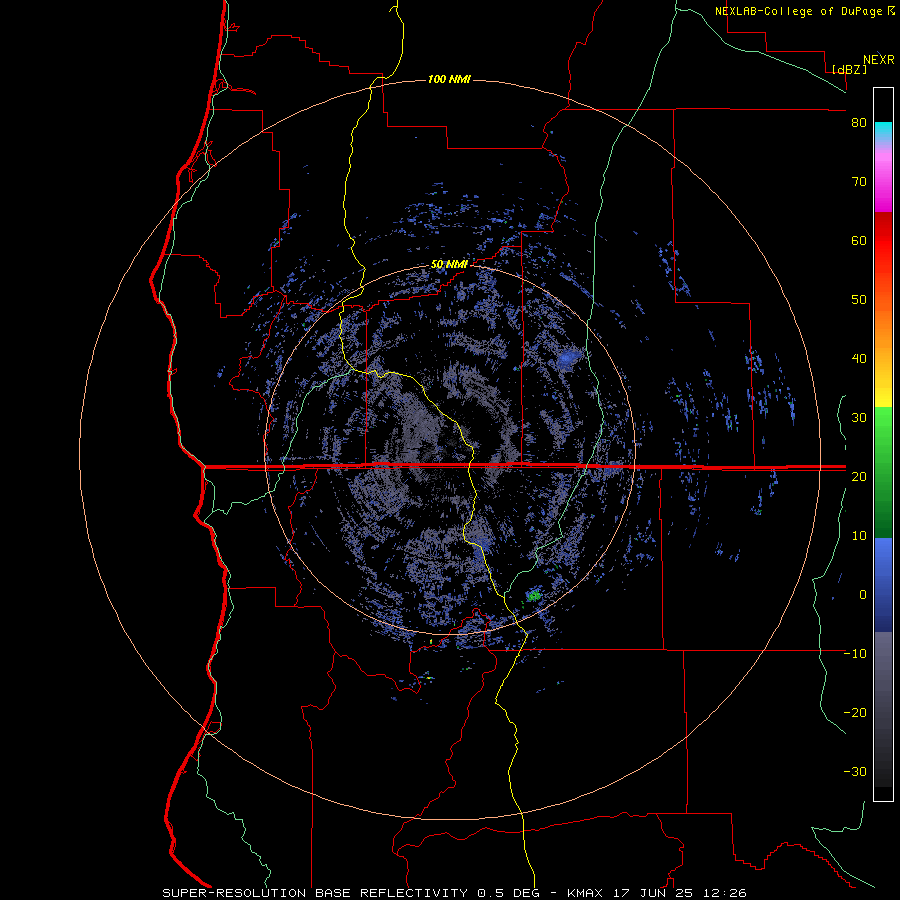This screenshot has height=900, width=900.
Task: Select the 40 value on the dBZ scale
Action: (859, 359)
